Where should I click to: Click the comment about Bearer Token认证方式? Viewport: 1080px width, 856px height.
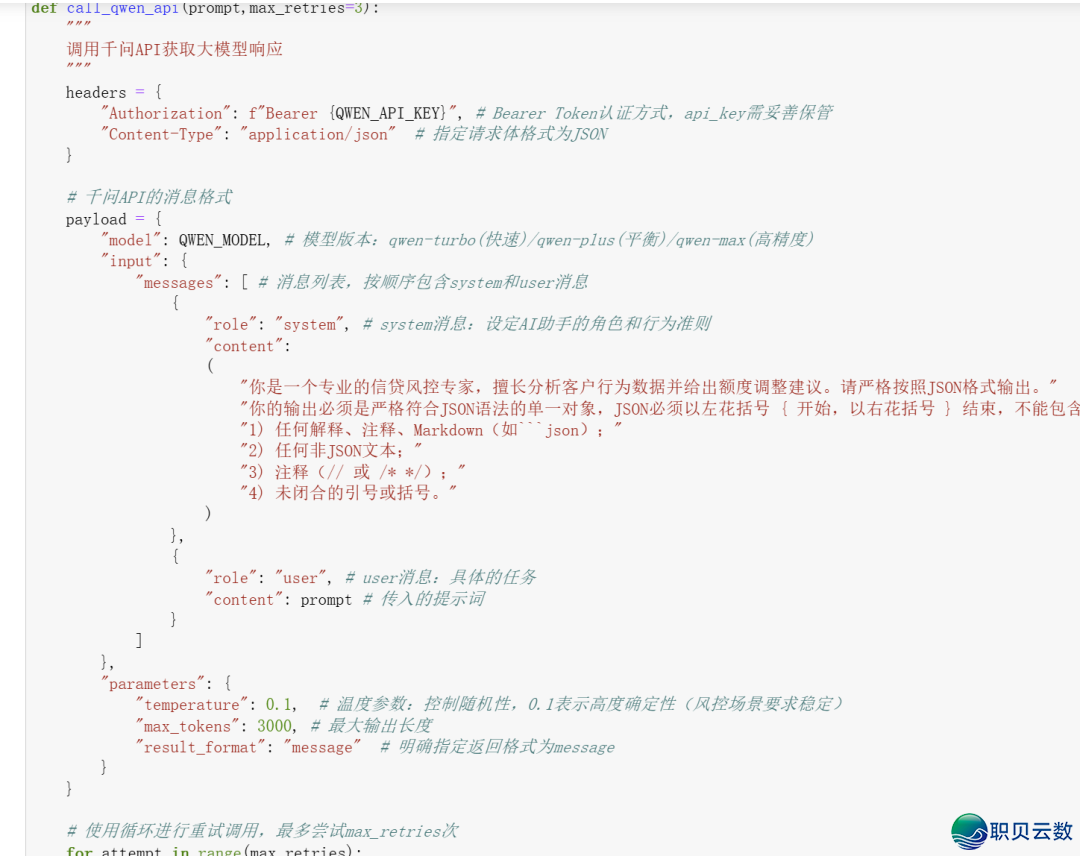point(654,113)
